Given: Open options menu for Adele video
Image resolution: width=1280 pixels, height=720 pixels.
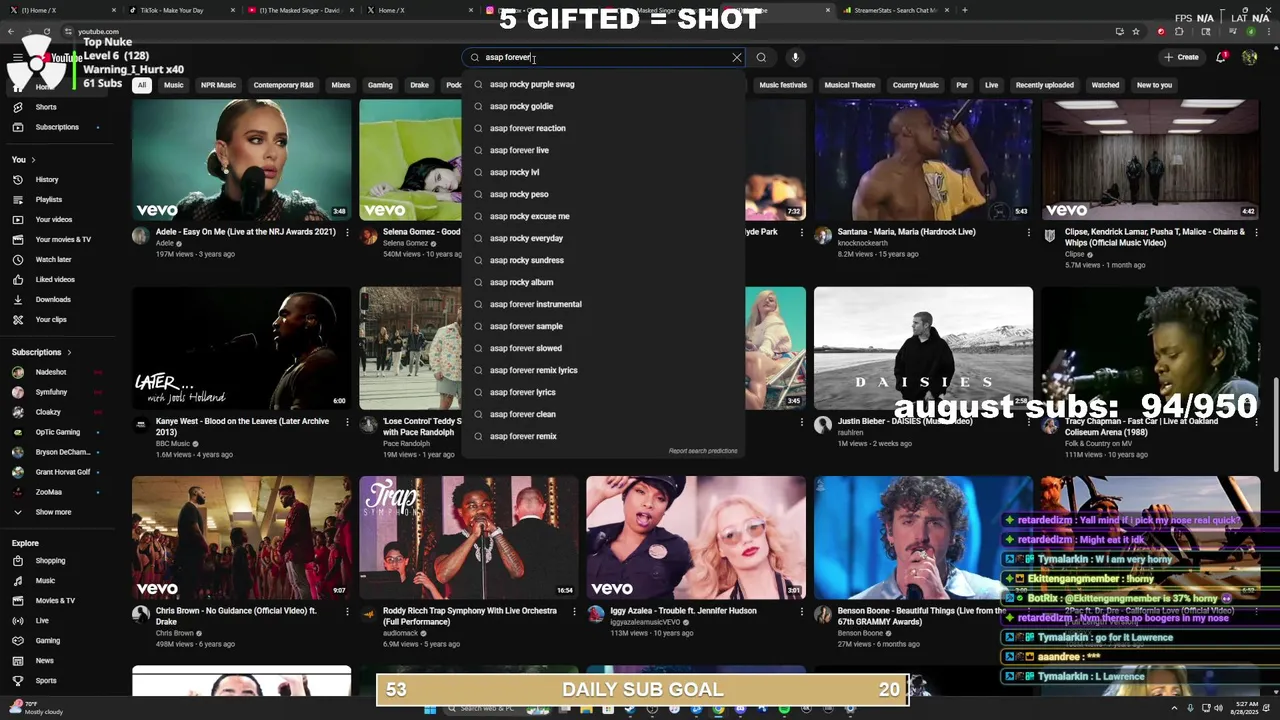Looking at the screenshot, I should pyautogui.click(x=347, y=232).
